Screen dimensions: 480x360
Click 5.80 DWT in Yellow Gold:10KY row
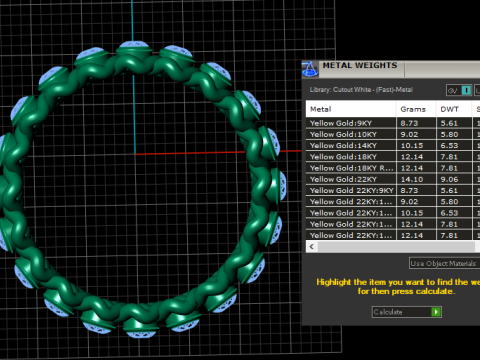click(x=449, y=134)
